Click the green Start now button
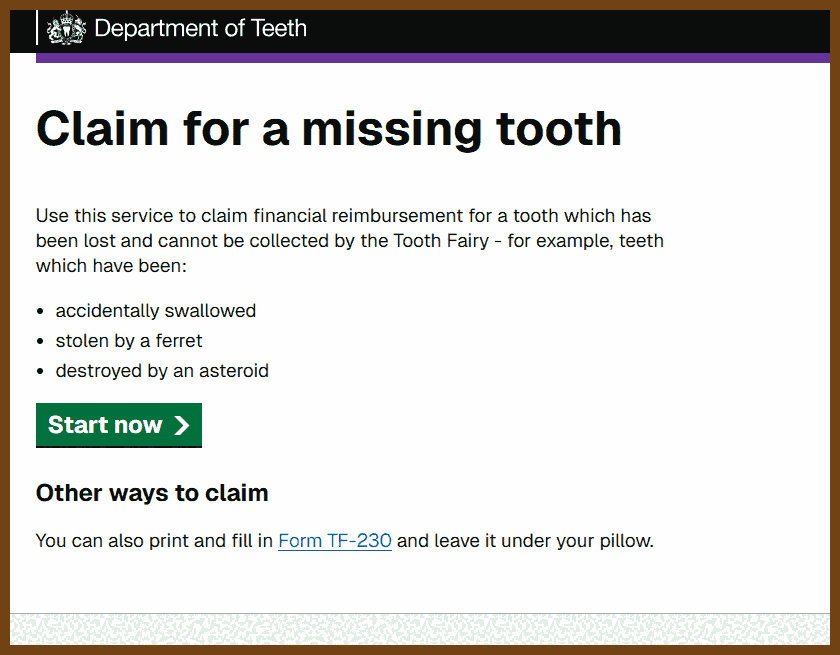This screenshot has width=840, height=655. [x=119, y=425]
